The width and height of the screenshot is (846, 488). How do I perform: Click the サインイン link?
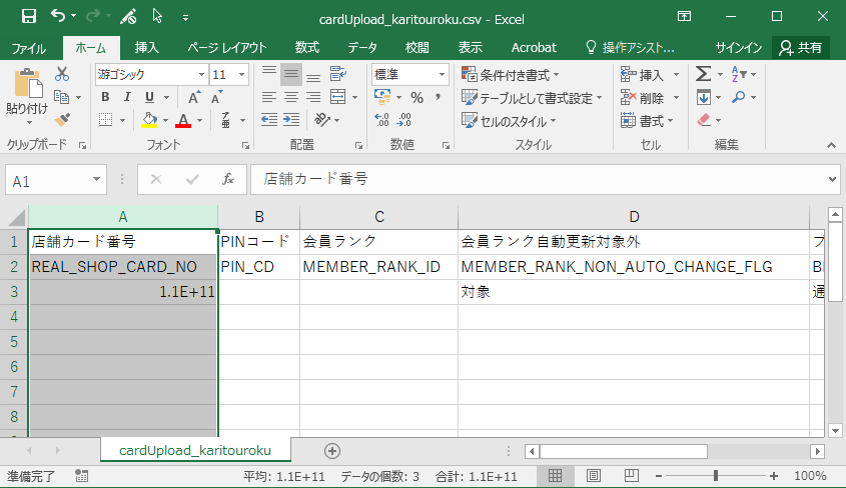click(739, 47)
